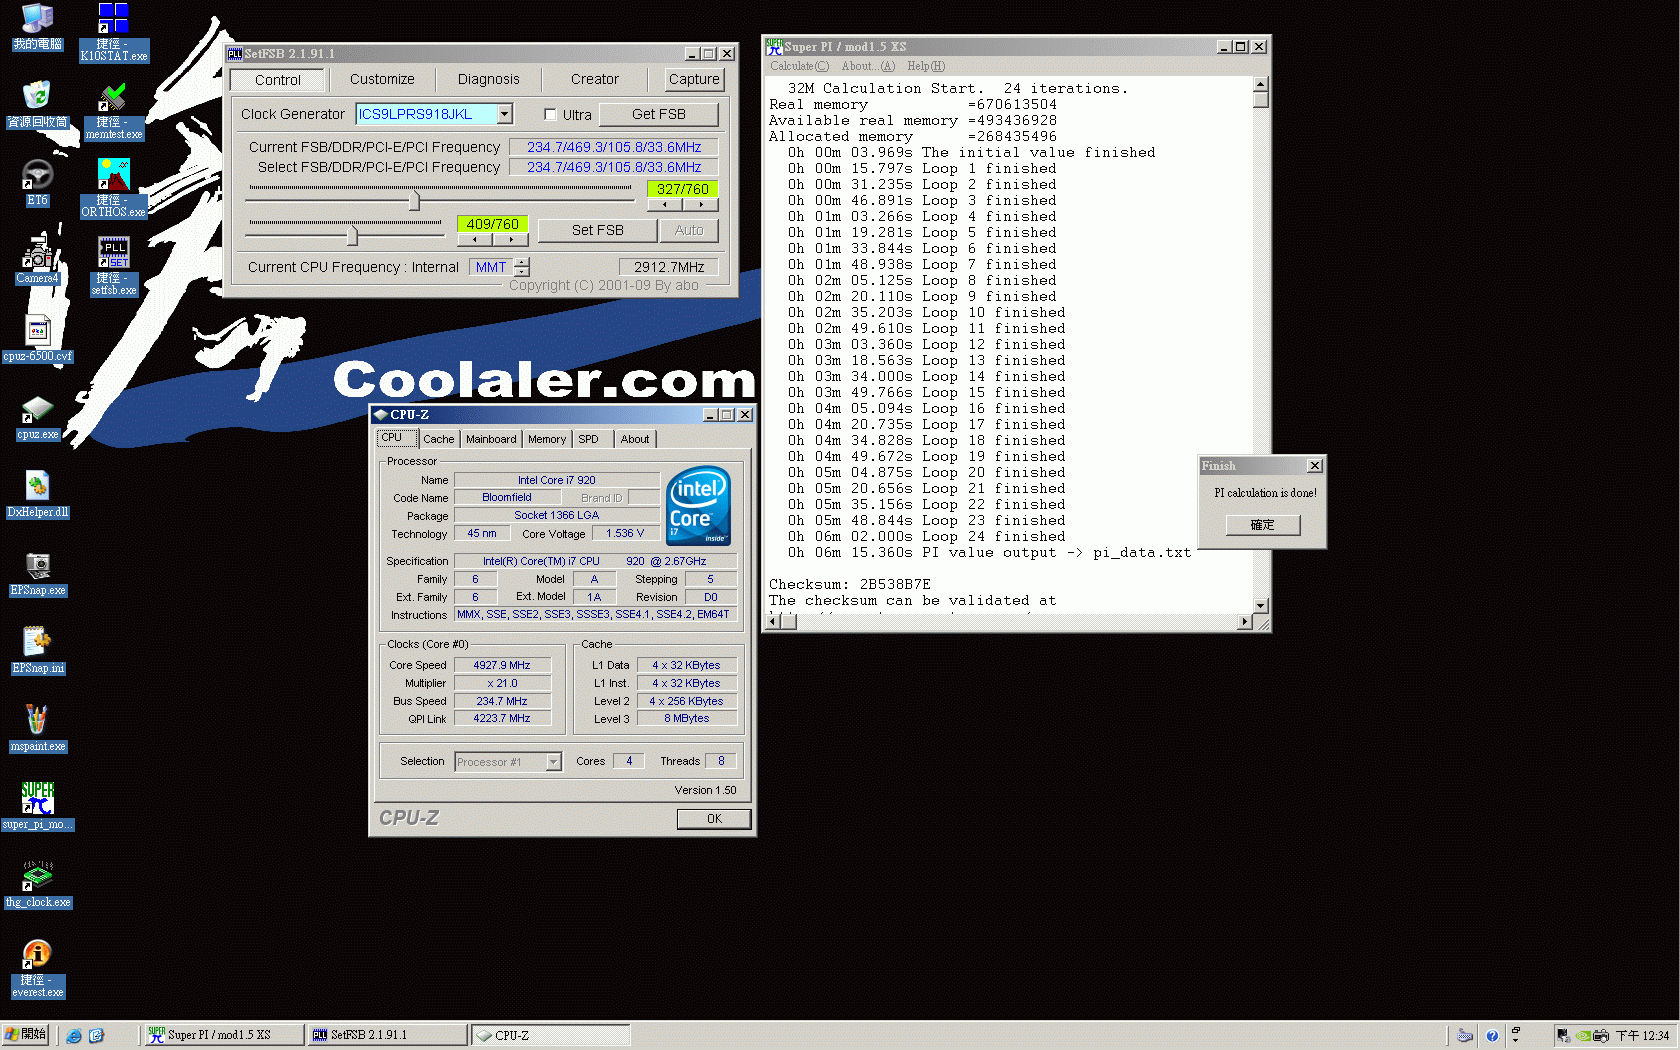This screenshot has height=1050, width=1680.
Task: Open the Cache tab in CPU-Z
Action: (438, 439)
